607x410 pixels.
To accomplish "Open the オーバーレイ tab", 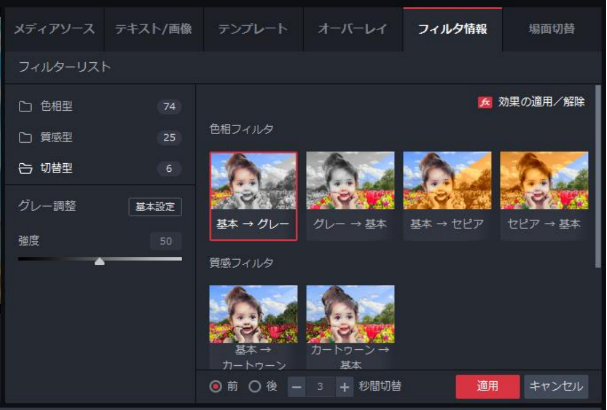I will (x=353, y=29).
